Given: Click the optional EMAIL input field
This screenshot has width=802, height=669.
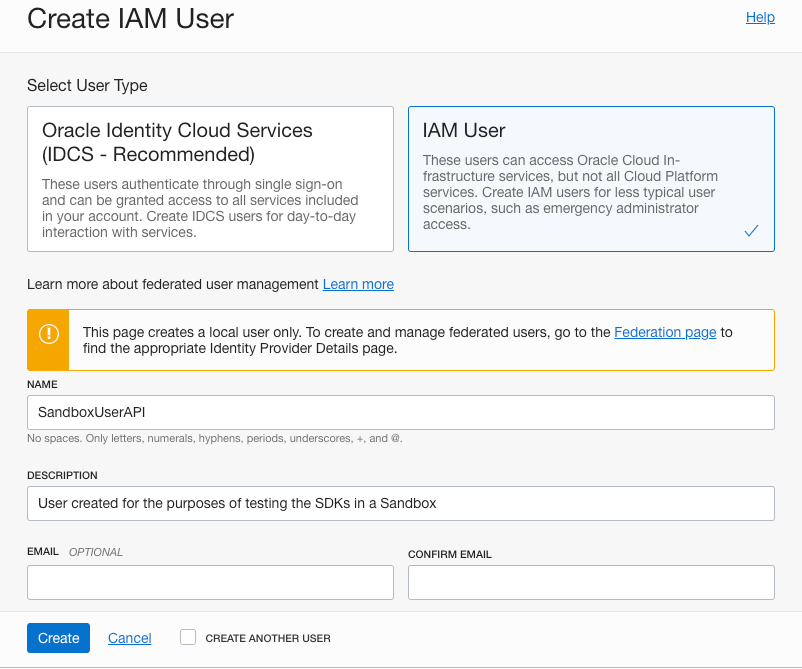Looking at the screenshot, I should click(210, 582).
